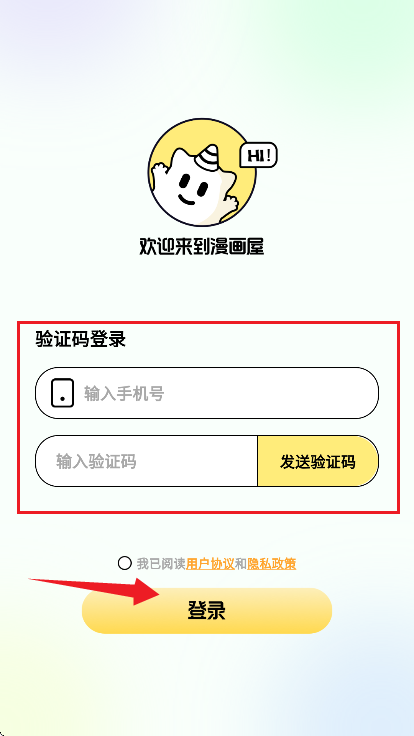Focus the 输入验证码 code input
The image size is (414, 736).
[x=146, y=461]
